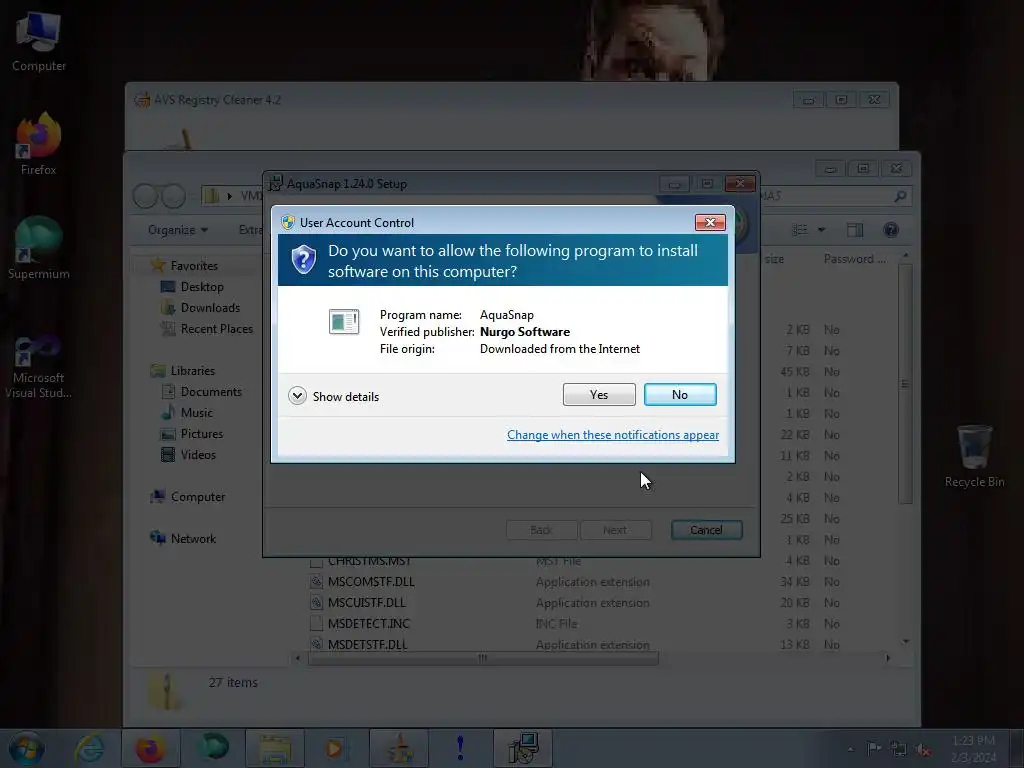
Task: Select Network in Explorer navigation pane
Action: [193, 539]
